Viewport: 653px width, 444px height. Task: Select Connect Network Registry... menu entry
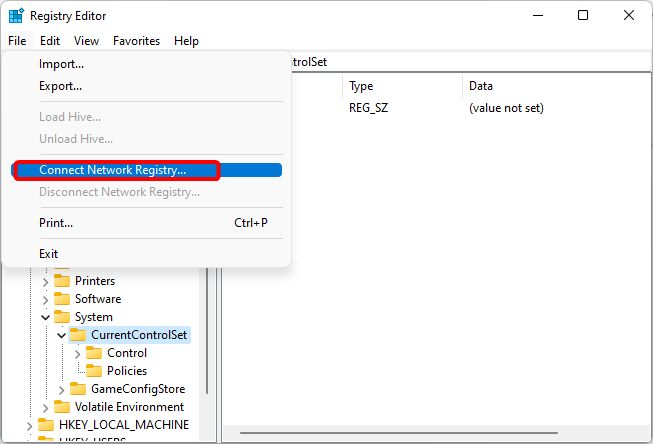coord(147,170)
